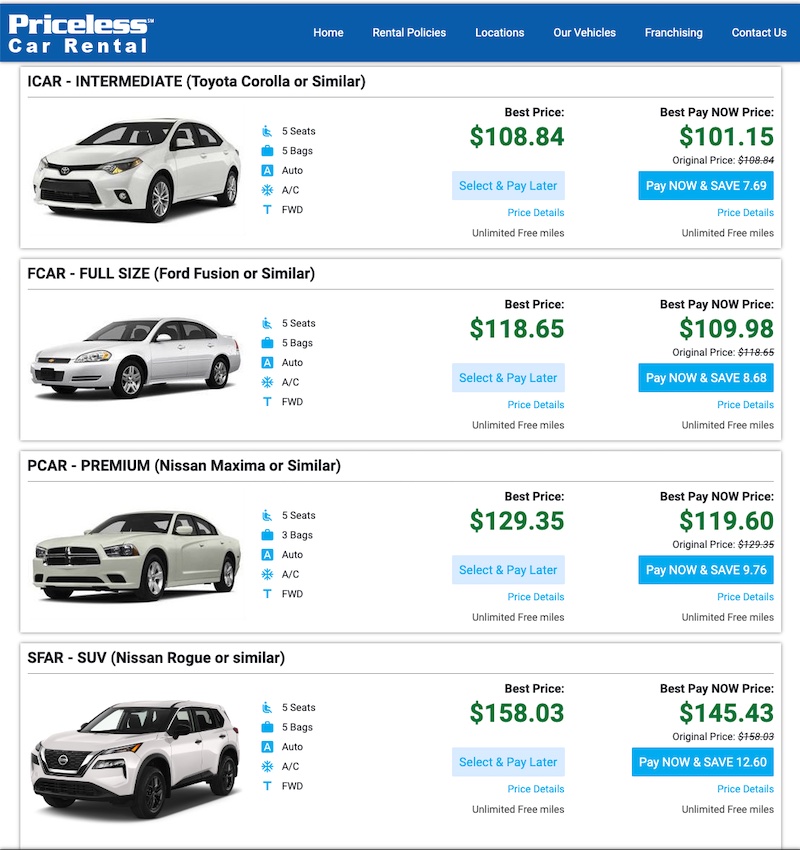The image size is (800, 850).
Task: Select & Pay Later for Toyota Corolla
Action: click(x=508, y=185)
